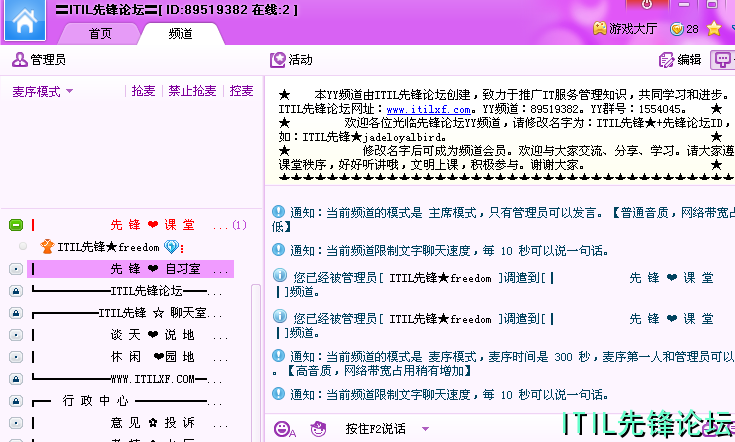
Task: Click the blue diamond icon beside freedom
Action: pos(171,247)
